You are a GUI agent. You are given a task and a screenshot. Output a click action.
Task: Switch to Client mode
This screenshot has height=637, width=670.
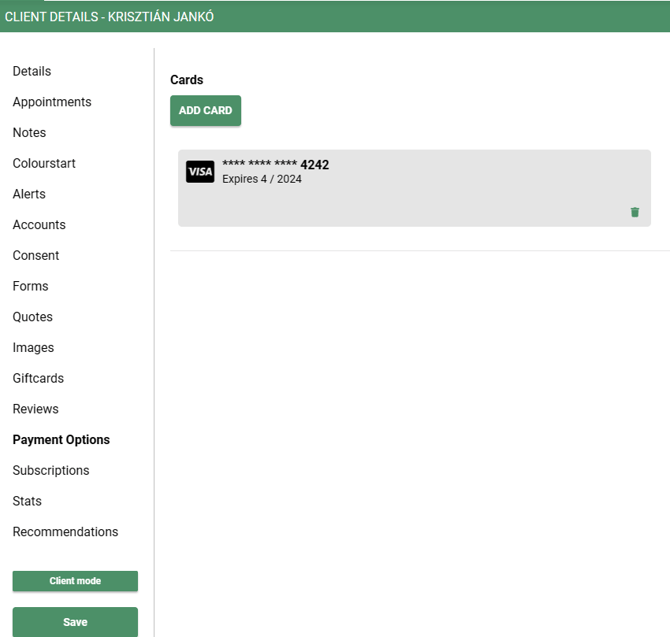(75, 581)
